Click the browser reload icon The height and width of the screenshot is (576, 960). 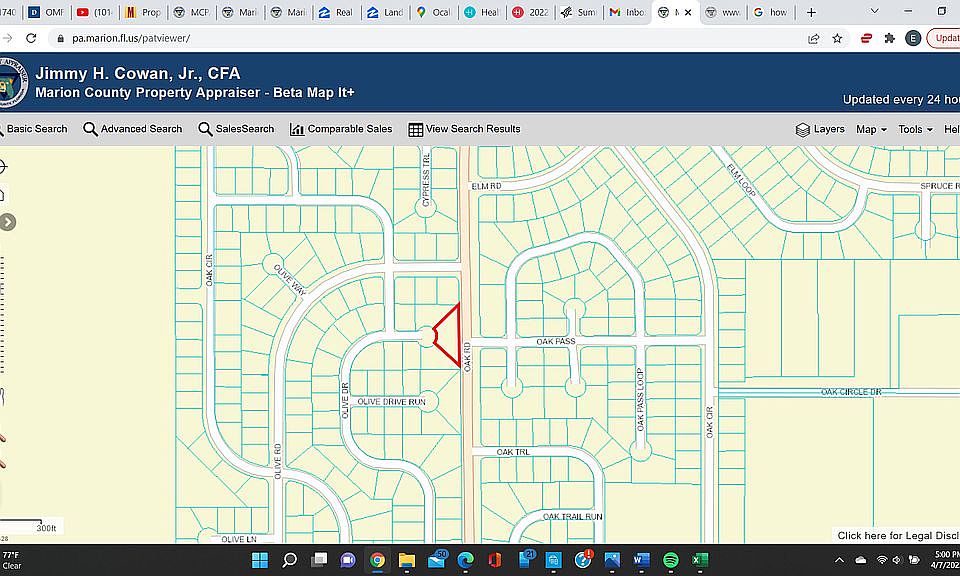point(31,38)
